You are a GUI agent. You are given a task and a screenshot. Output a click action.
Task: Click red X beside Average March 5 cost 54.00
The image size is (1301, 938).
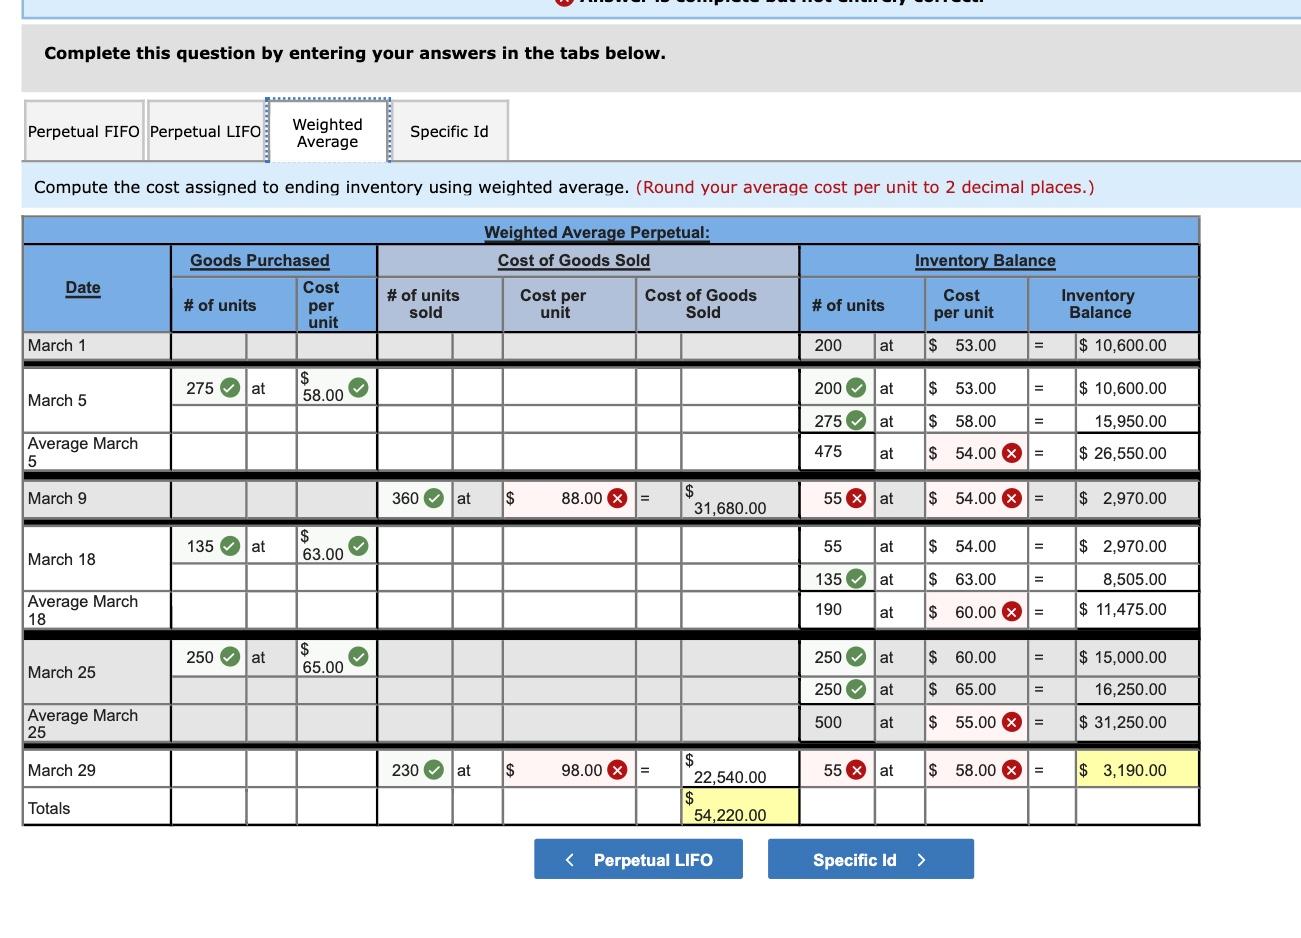tap(1012, 453)
